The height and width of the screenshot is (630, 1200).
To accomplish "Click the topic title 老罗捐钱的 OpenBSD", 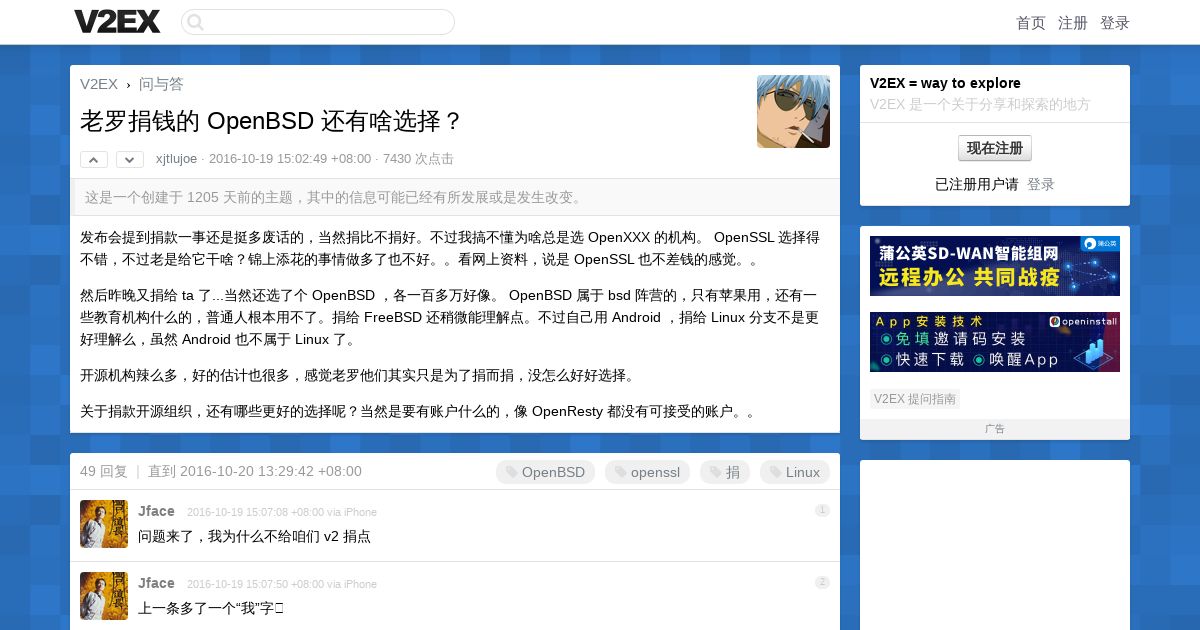I will click(271, 122).
